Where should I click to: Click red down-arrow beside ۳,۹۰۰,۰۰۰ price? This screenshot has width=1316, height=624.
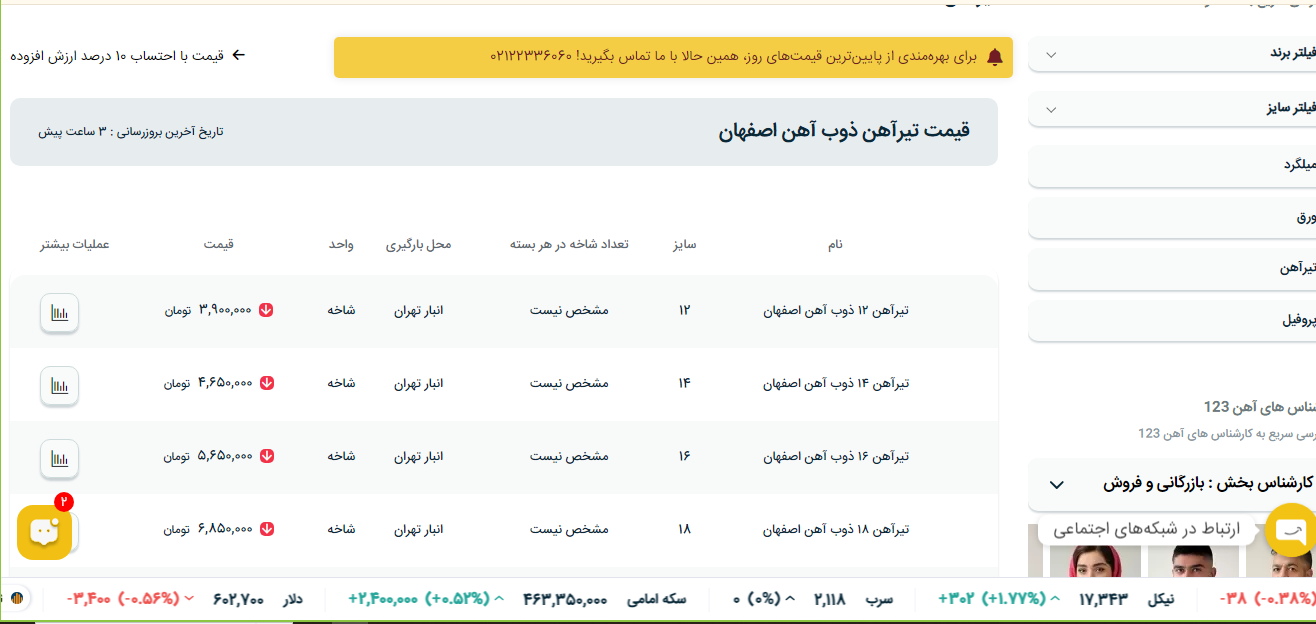[x=266, y=311]
